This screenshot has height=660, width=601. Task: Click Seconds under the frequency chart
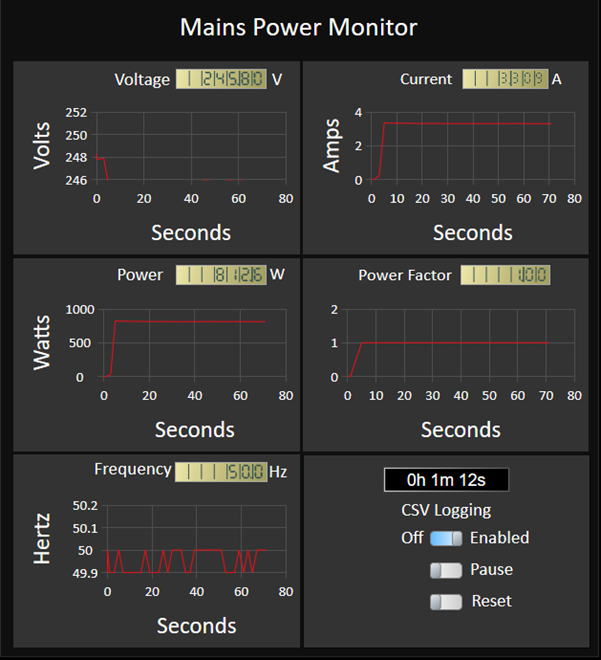pyautogui.click(x=197, y=626)
